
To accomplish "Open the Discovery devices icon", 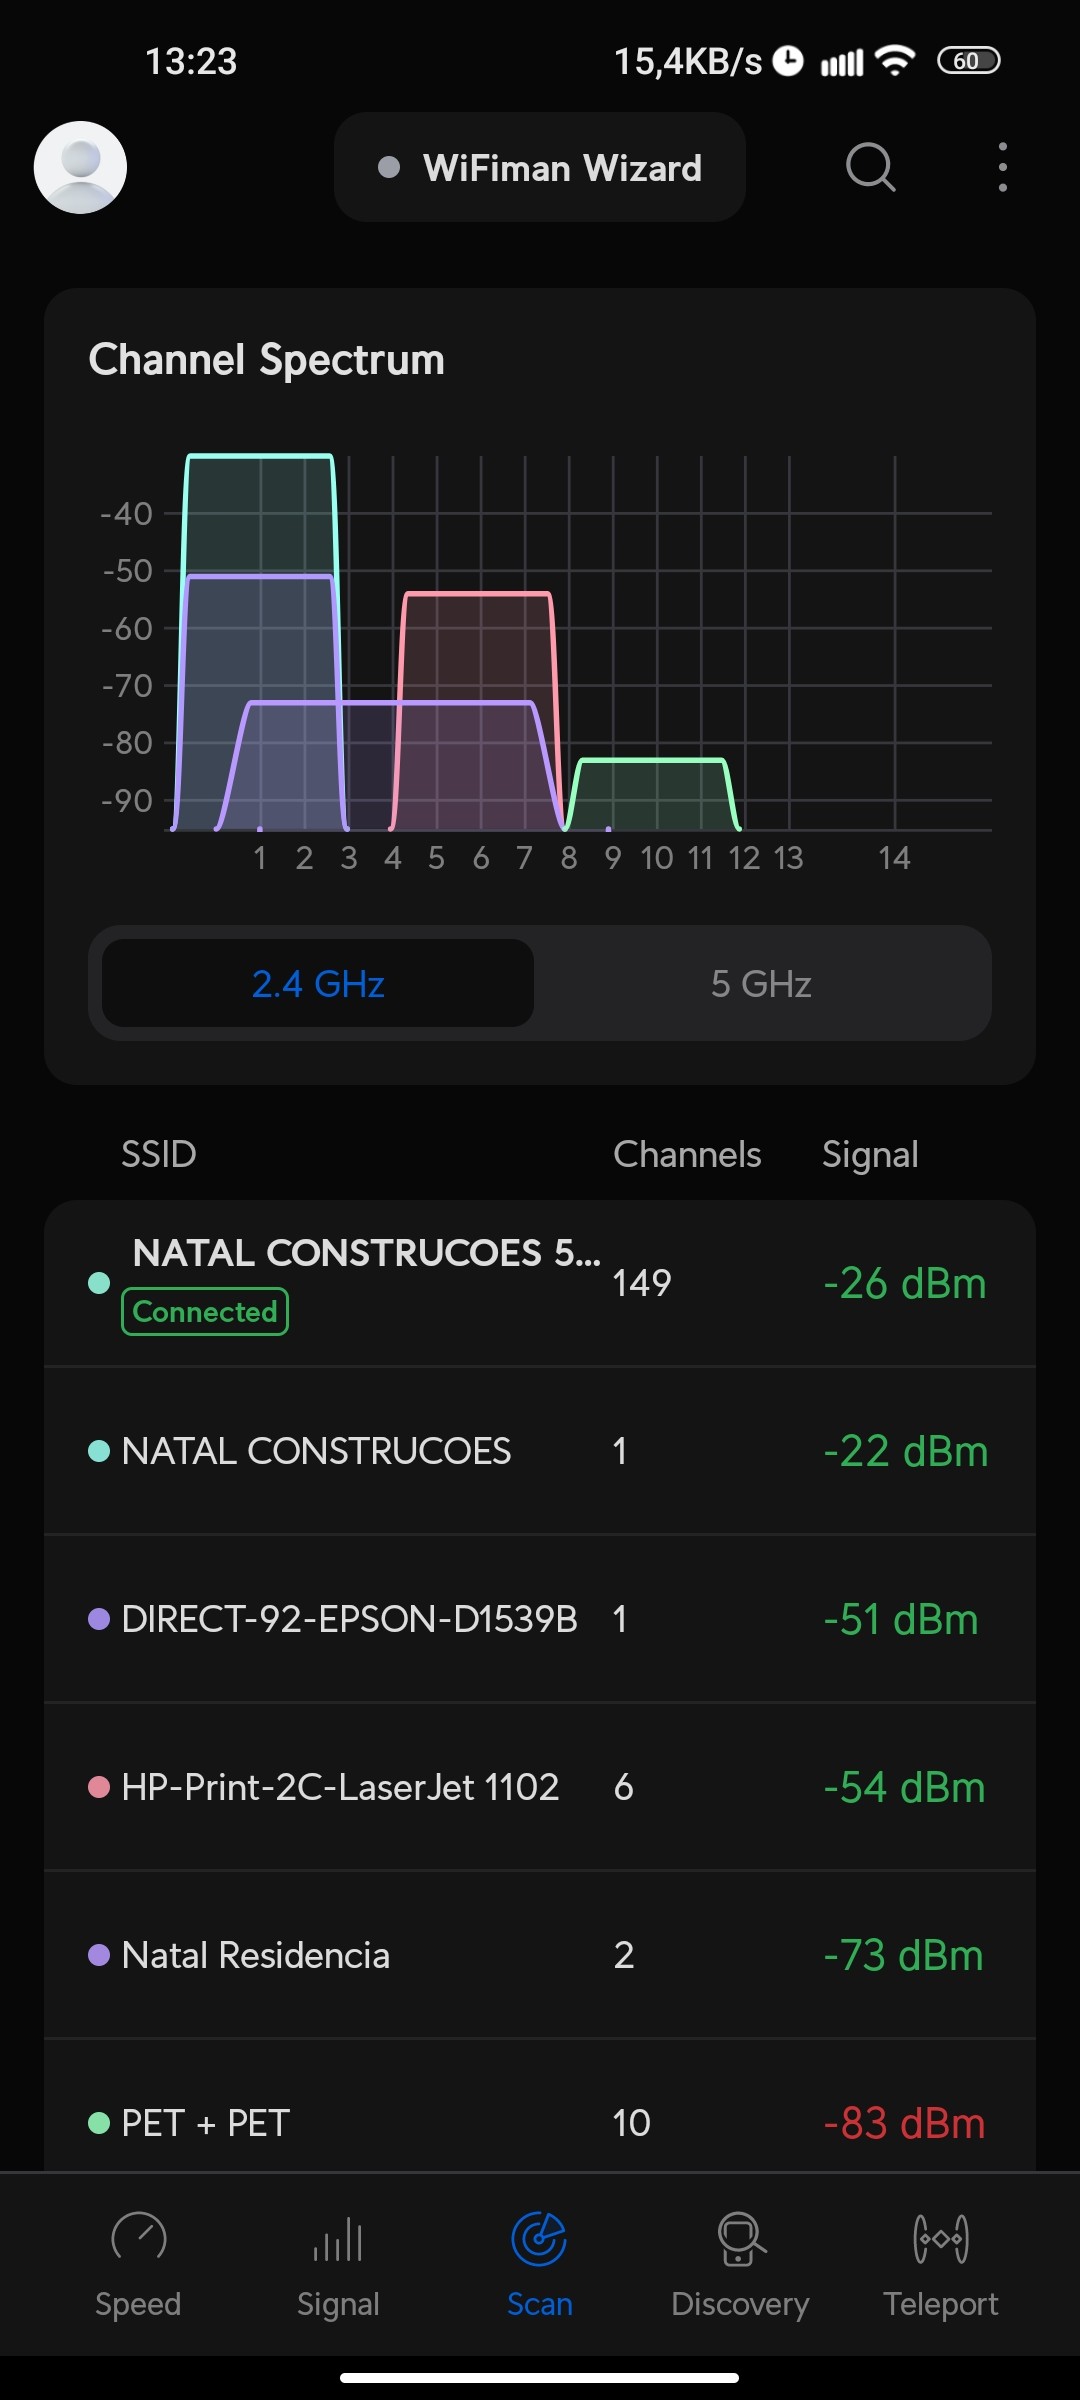I will tap(740, 2238).
